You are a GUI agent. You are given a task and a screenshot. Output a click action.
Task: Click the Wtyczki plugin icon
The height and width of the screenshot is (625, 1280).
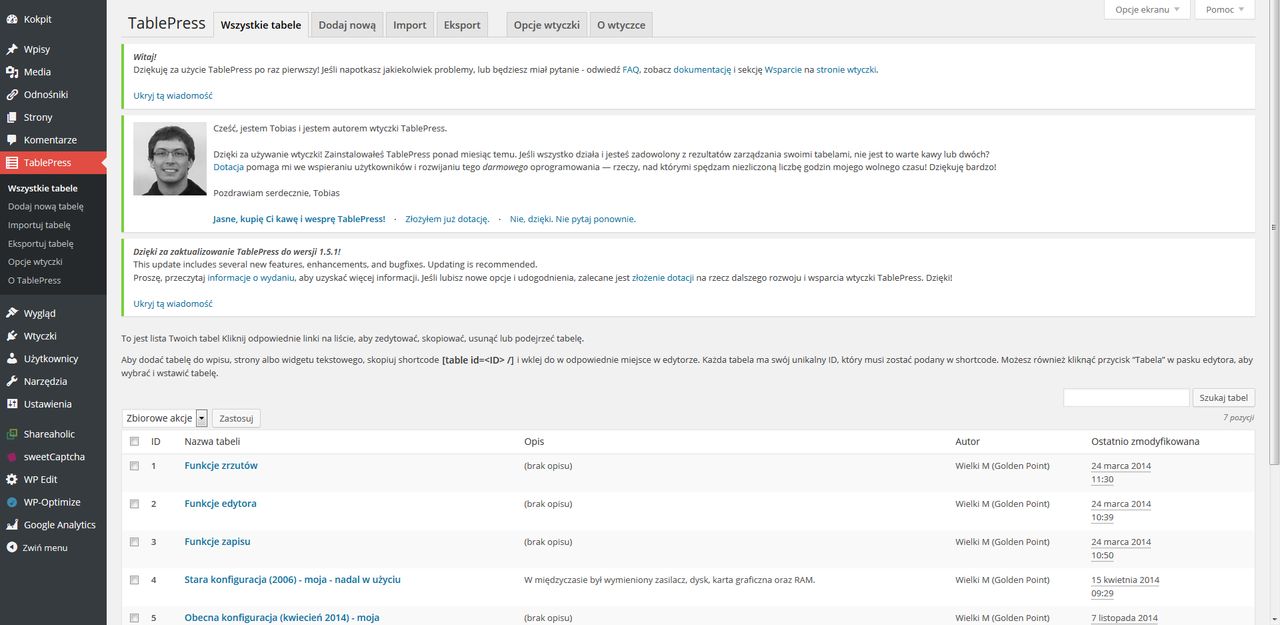(12, 336)
